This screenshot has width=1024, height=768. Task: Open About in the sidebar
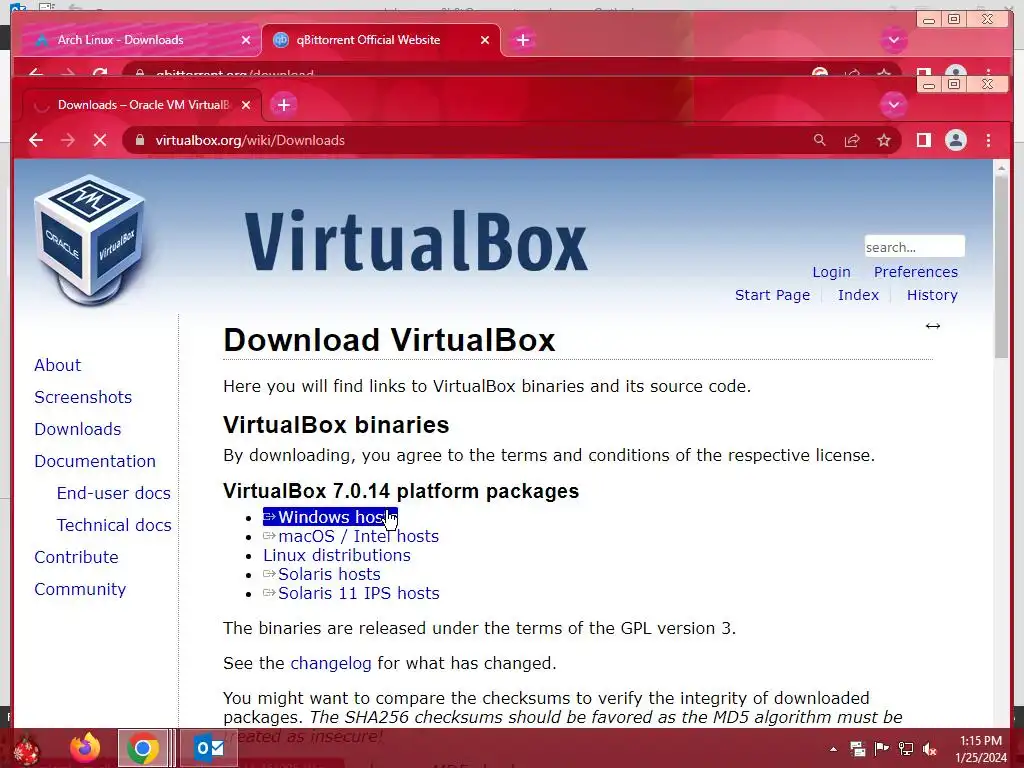point(57,365)
